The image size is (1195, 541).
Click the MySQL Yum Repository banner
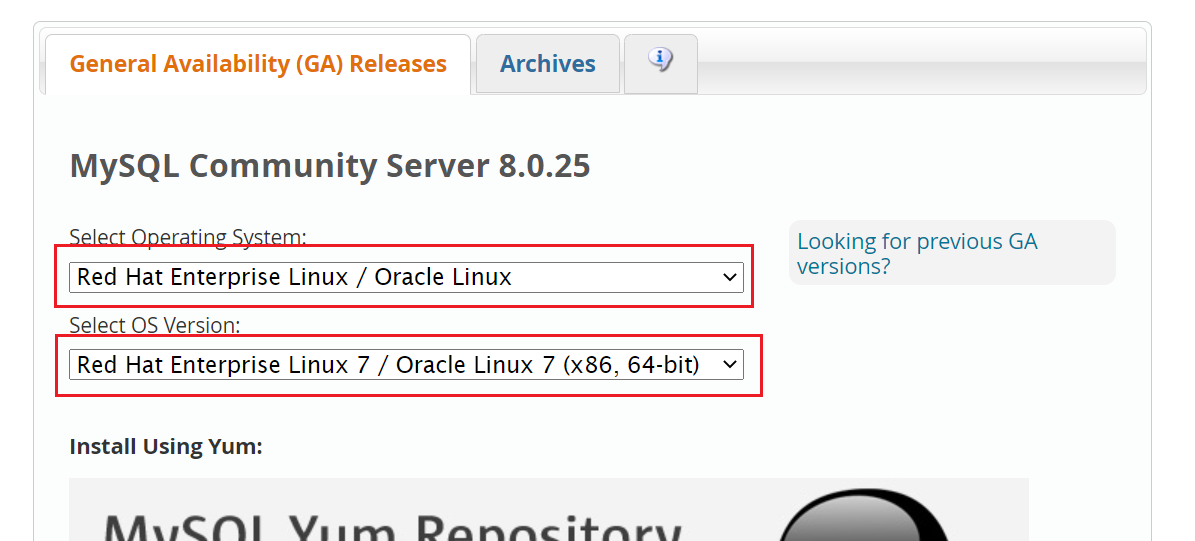coord(549,510)
